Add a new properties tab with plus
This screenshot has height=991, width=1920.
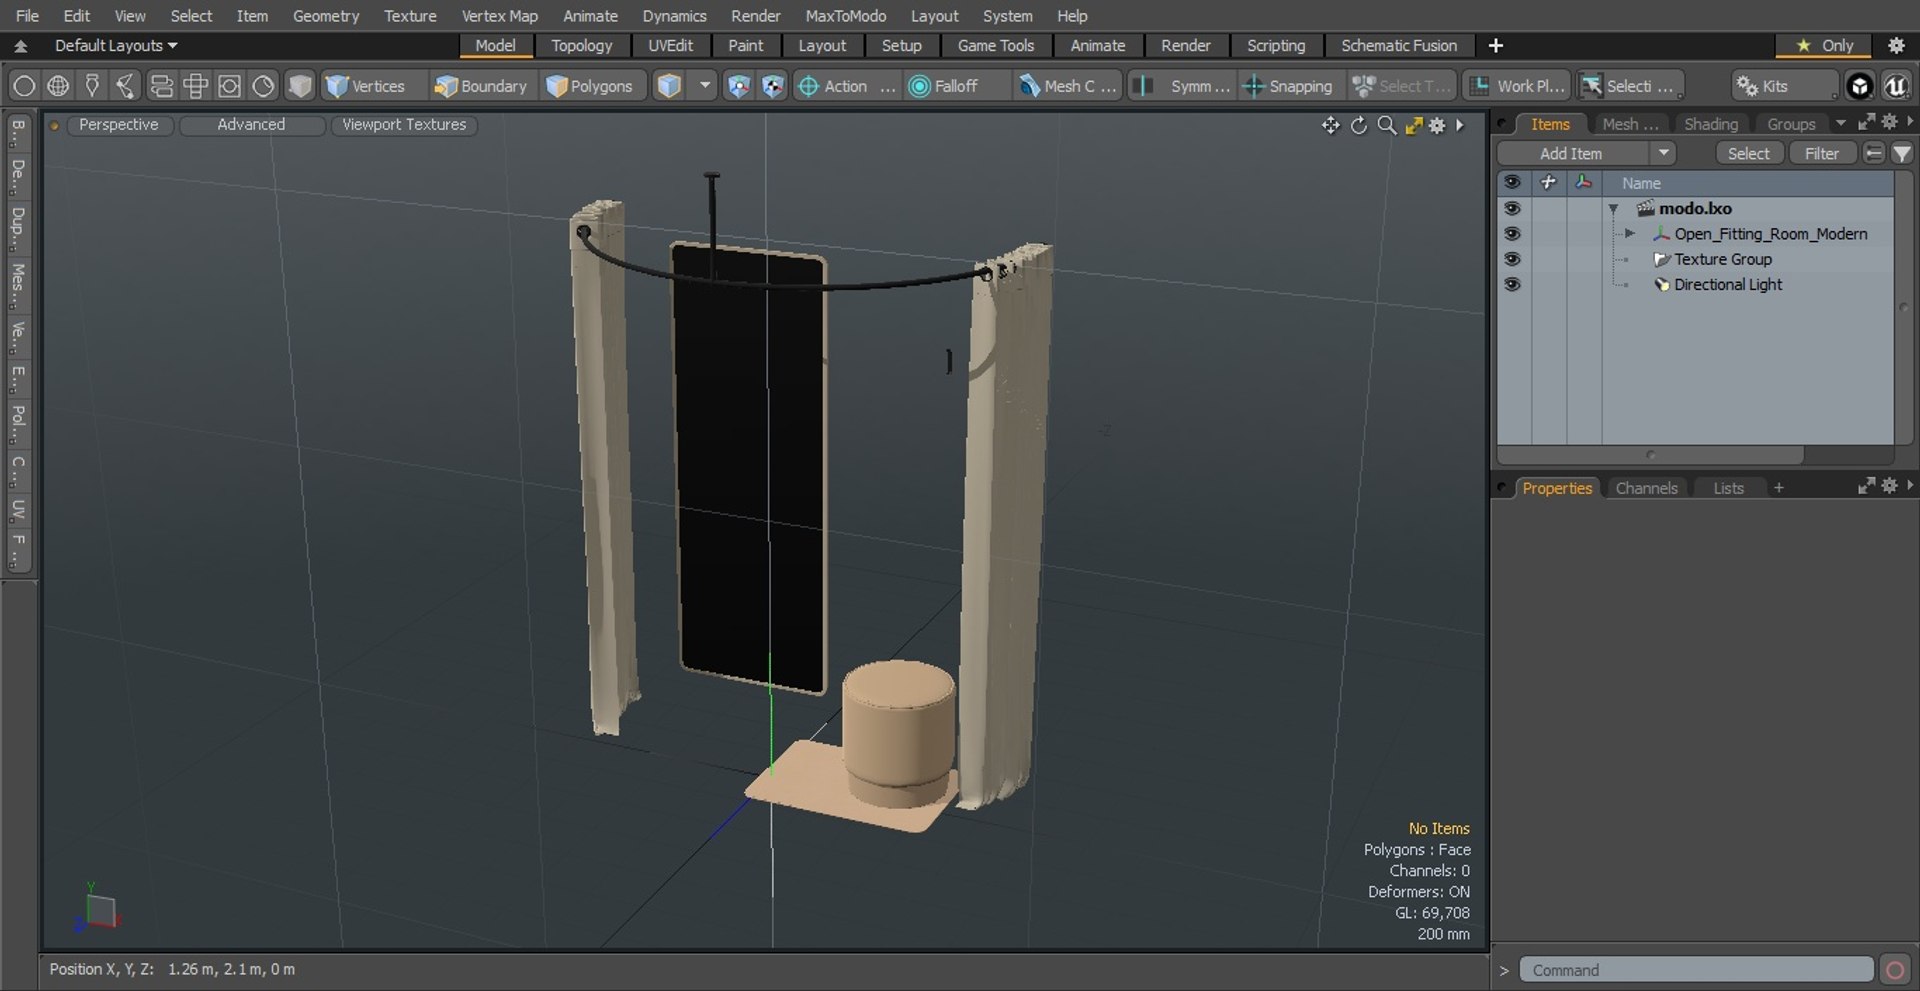[x=1778, y=488]
